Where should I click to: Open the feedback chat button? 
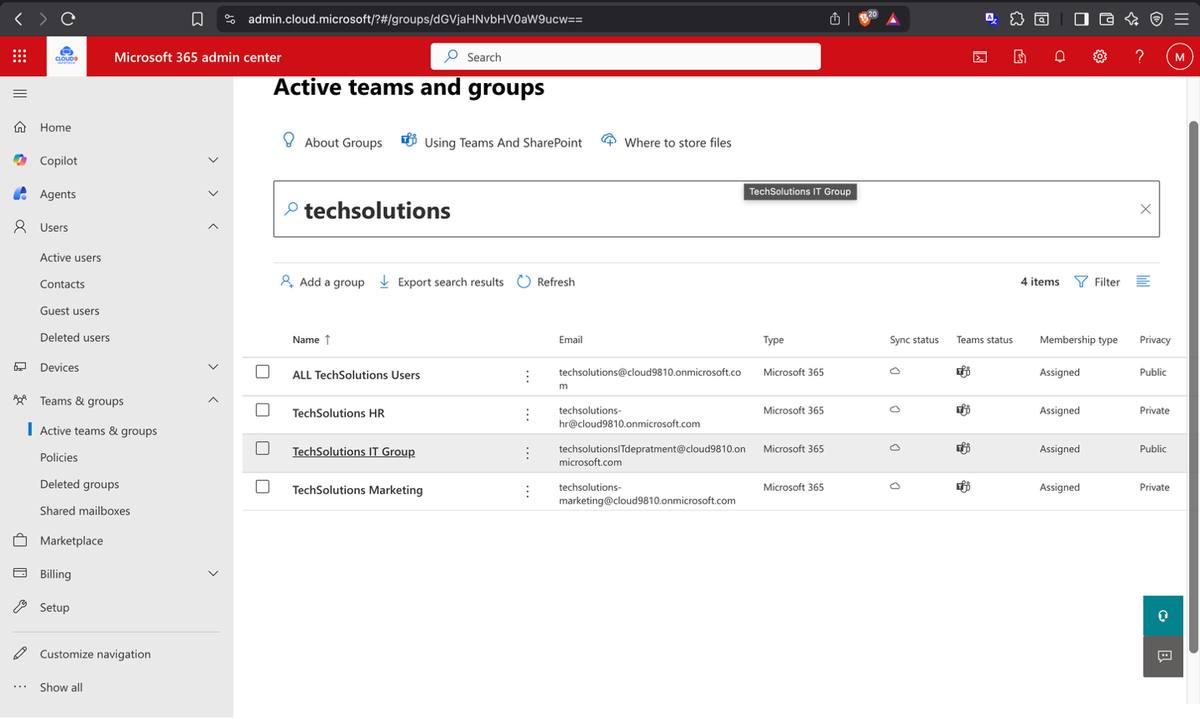pyautogui.click(x=1163, y=657)
